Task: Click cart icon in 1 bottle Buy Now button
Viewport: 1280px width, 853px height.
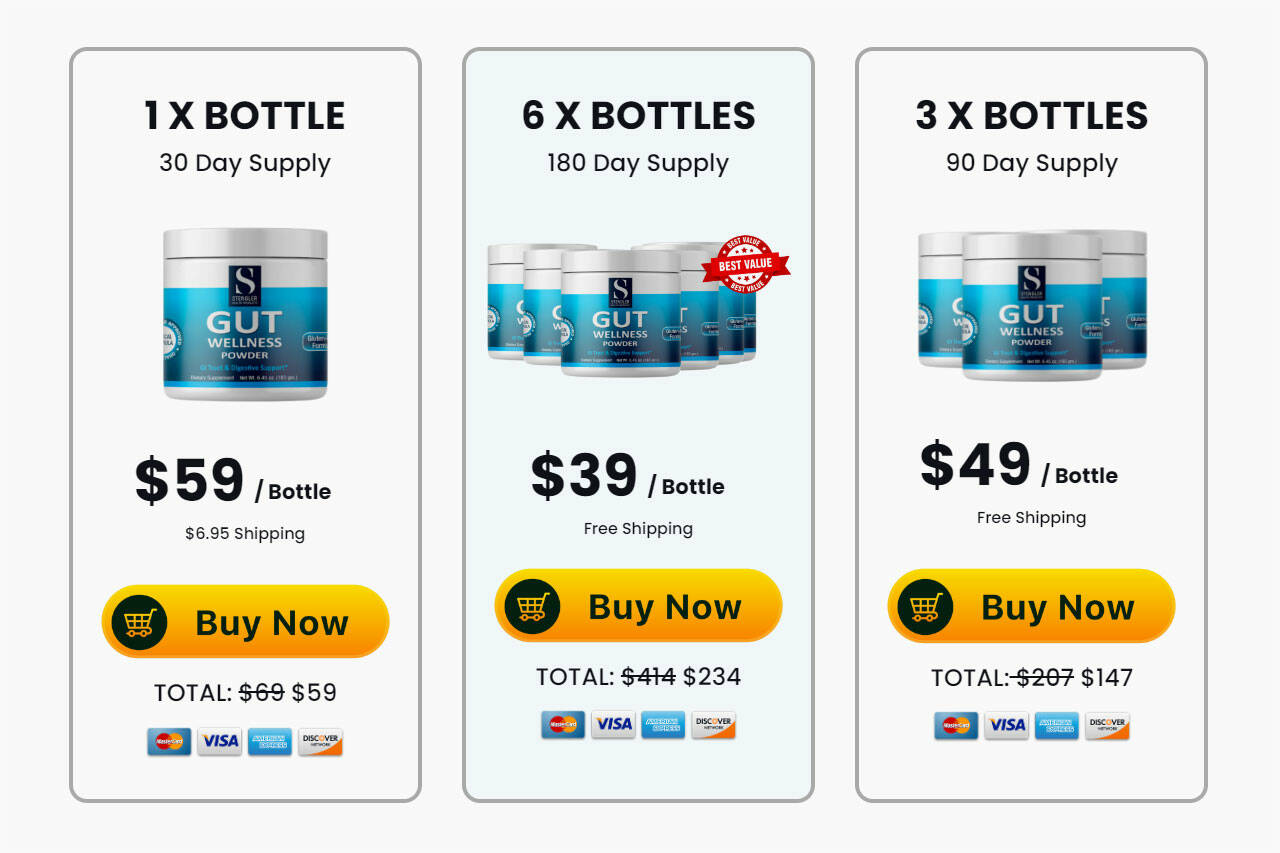Action: (x=139, y=622)
